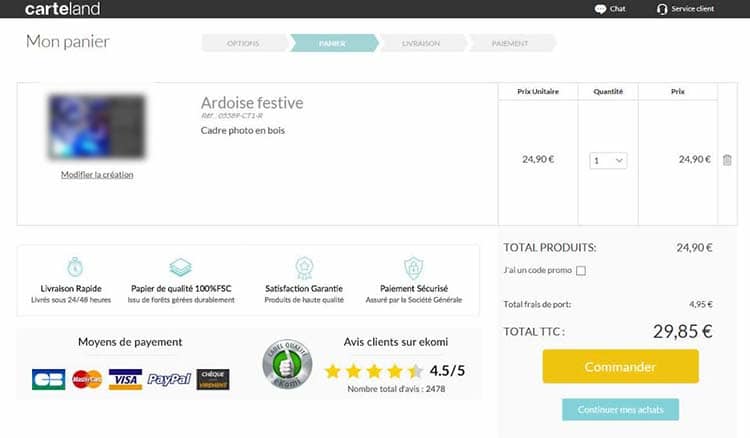Click the Livraison Rapide stopwatch icon
750x438 pixels.
[75, 267]
